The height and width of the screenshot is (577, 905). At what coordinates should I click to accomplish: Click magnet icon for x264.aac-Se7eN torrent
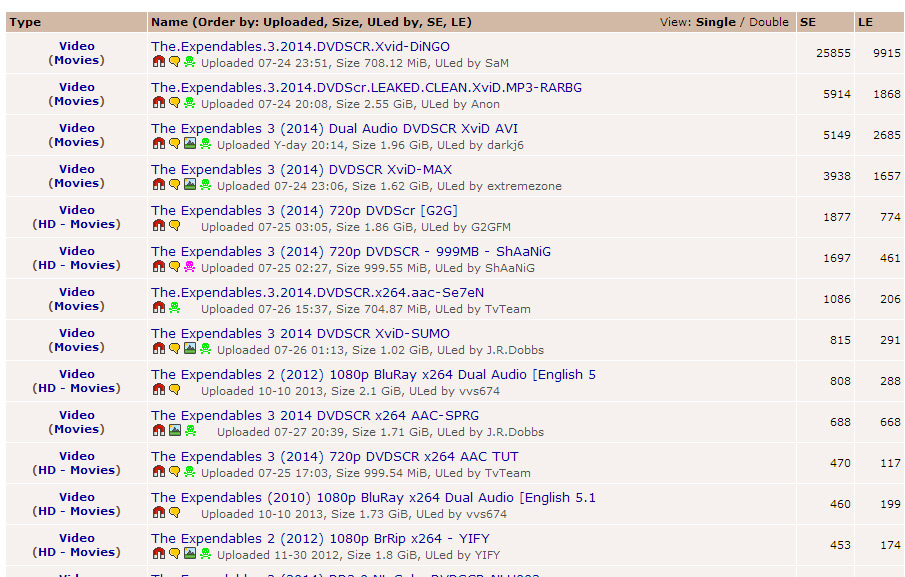coord(159,308)
